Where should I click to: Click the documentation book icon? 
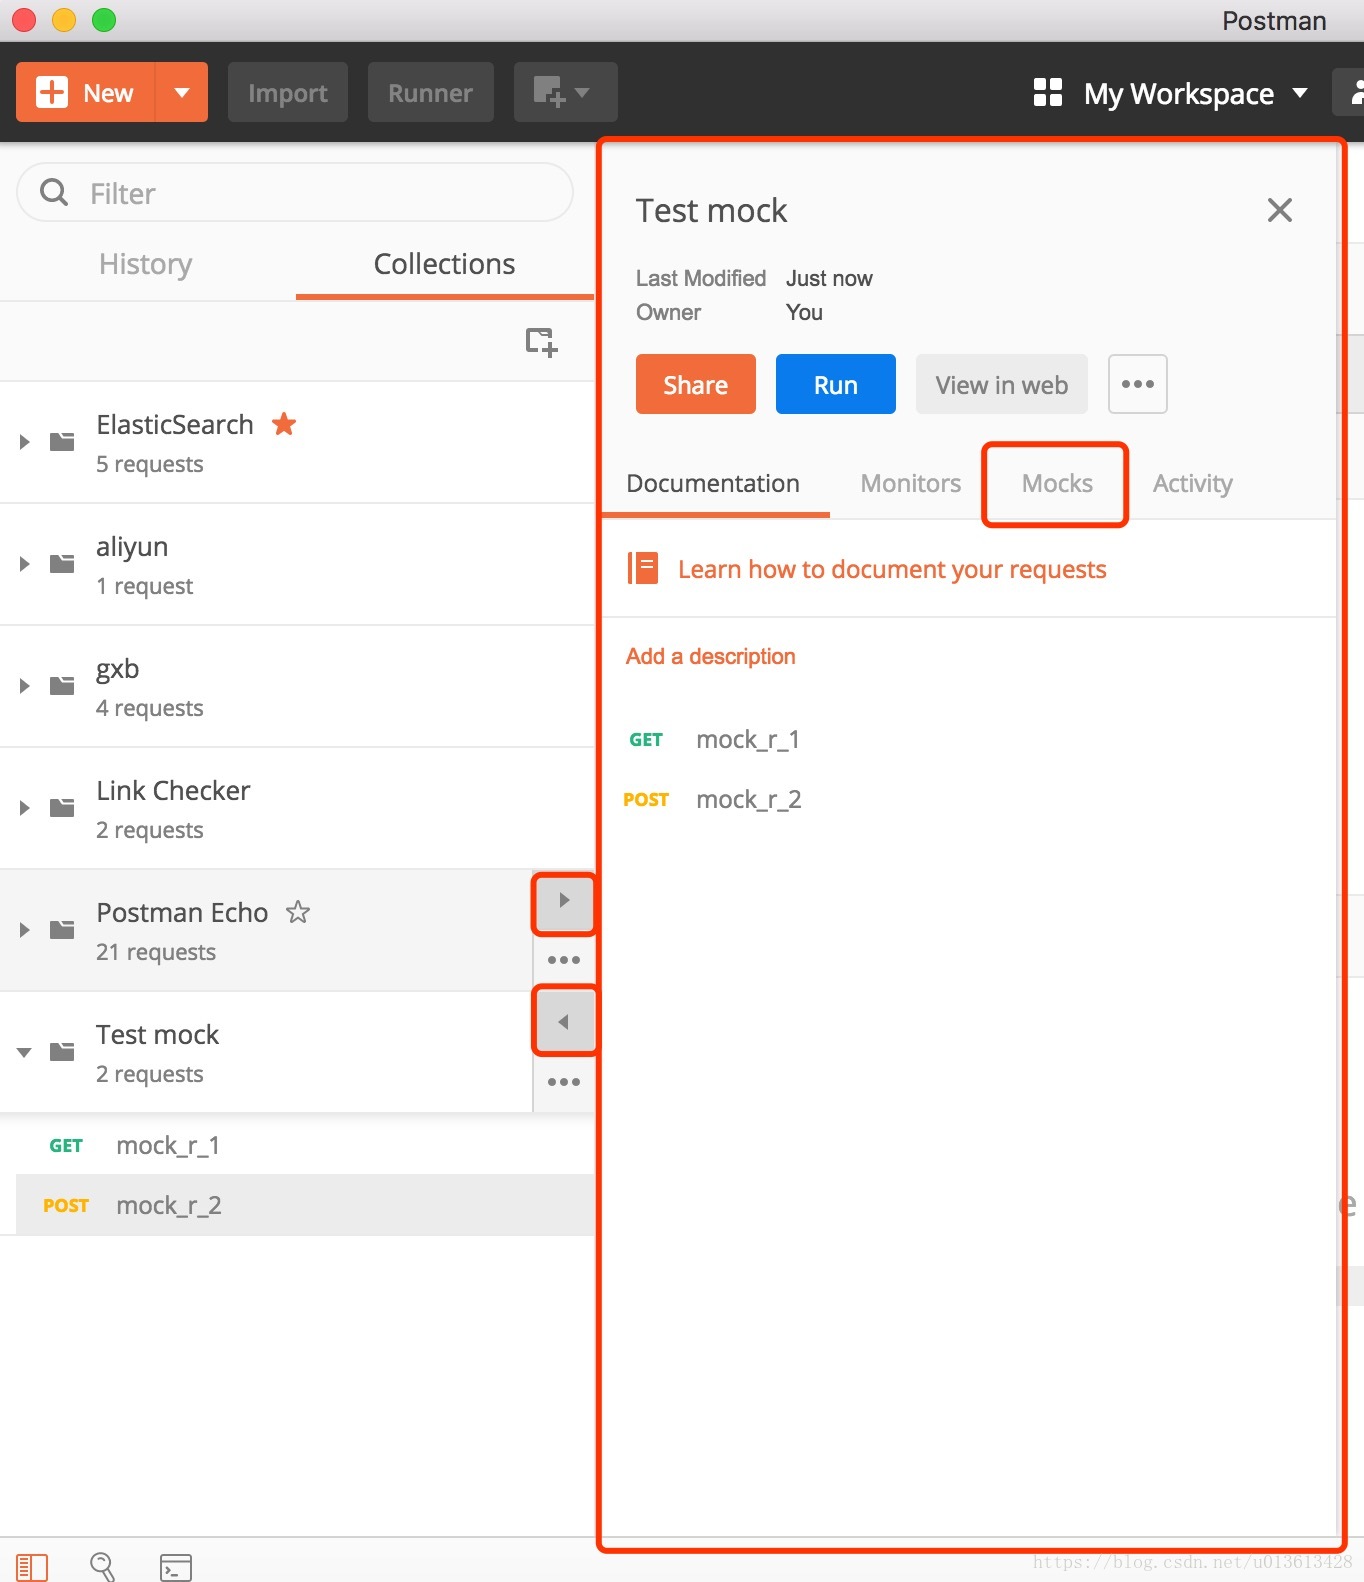643,568
